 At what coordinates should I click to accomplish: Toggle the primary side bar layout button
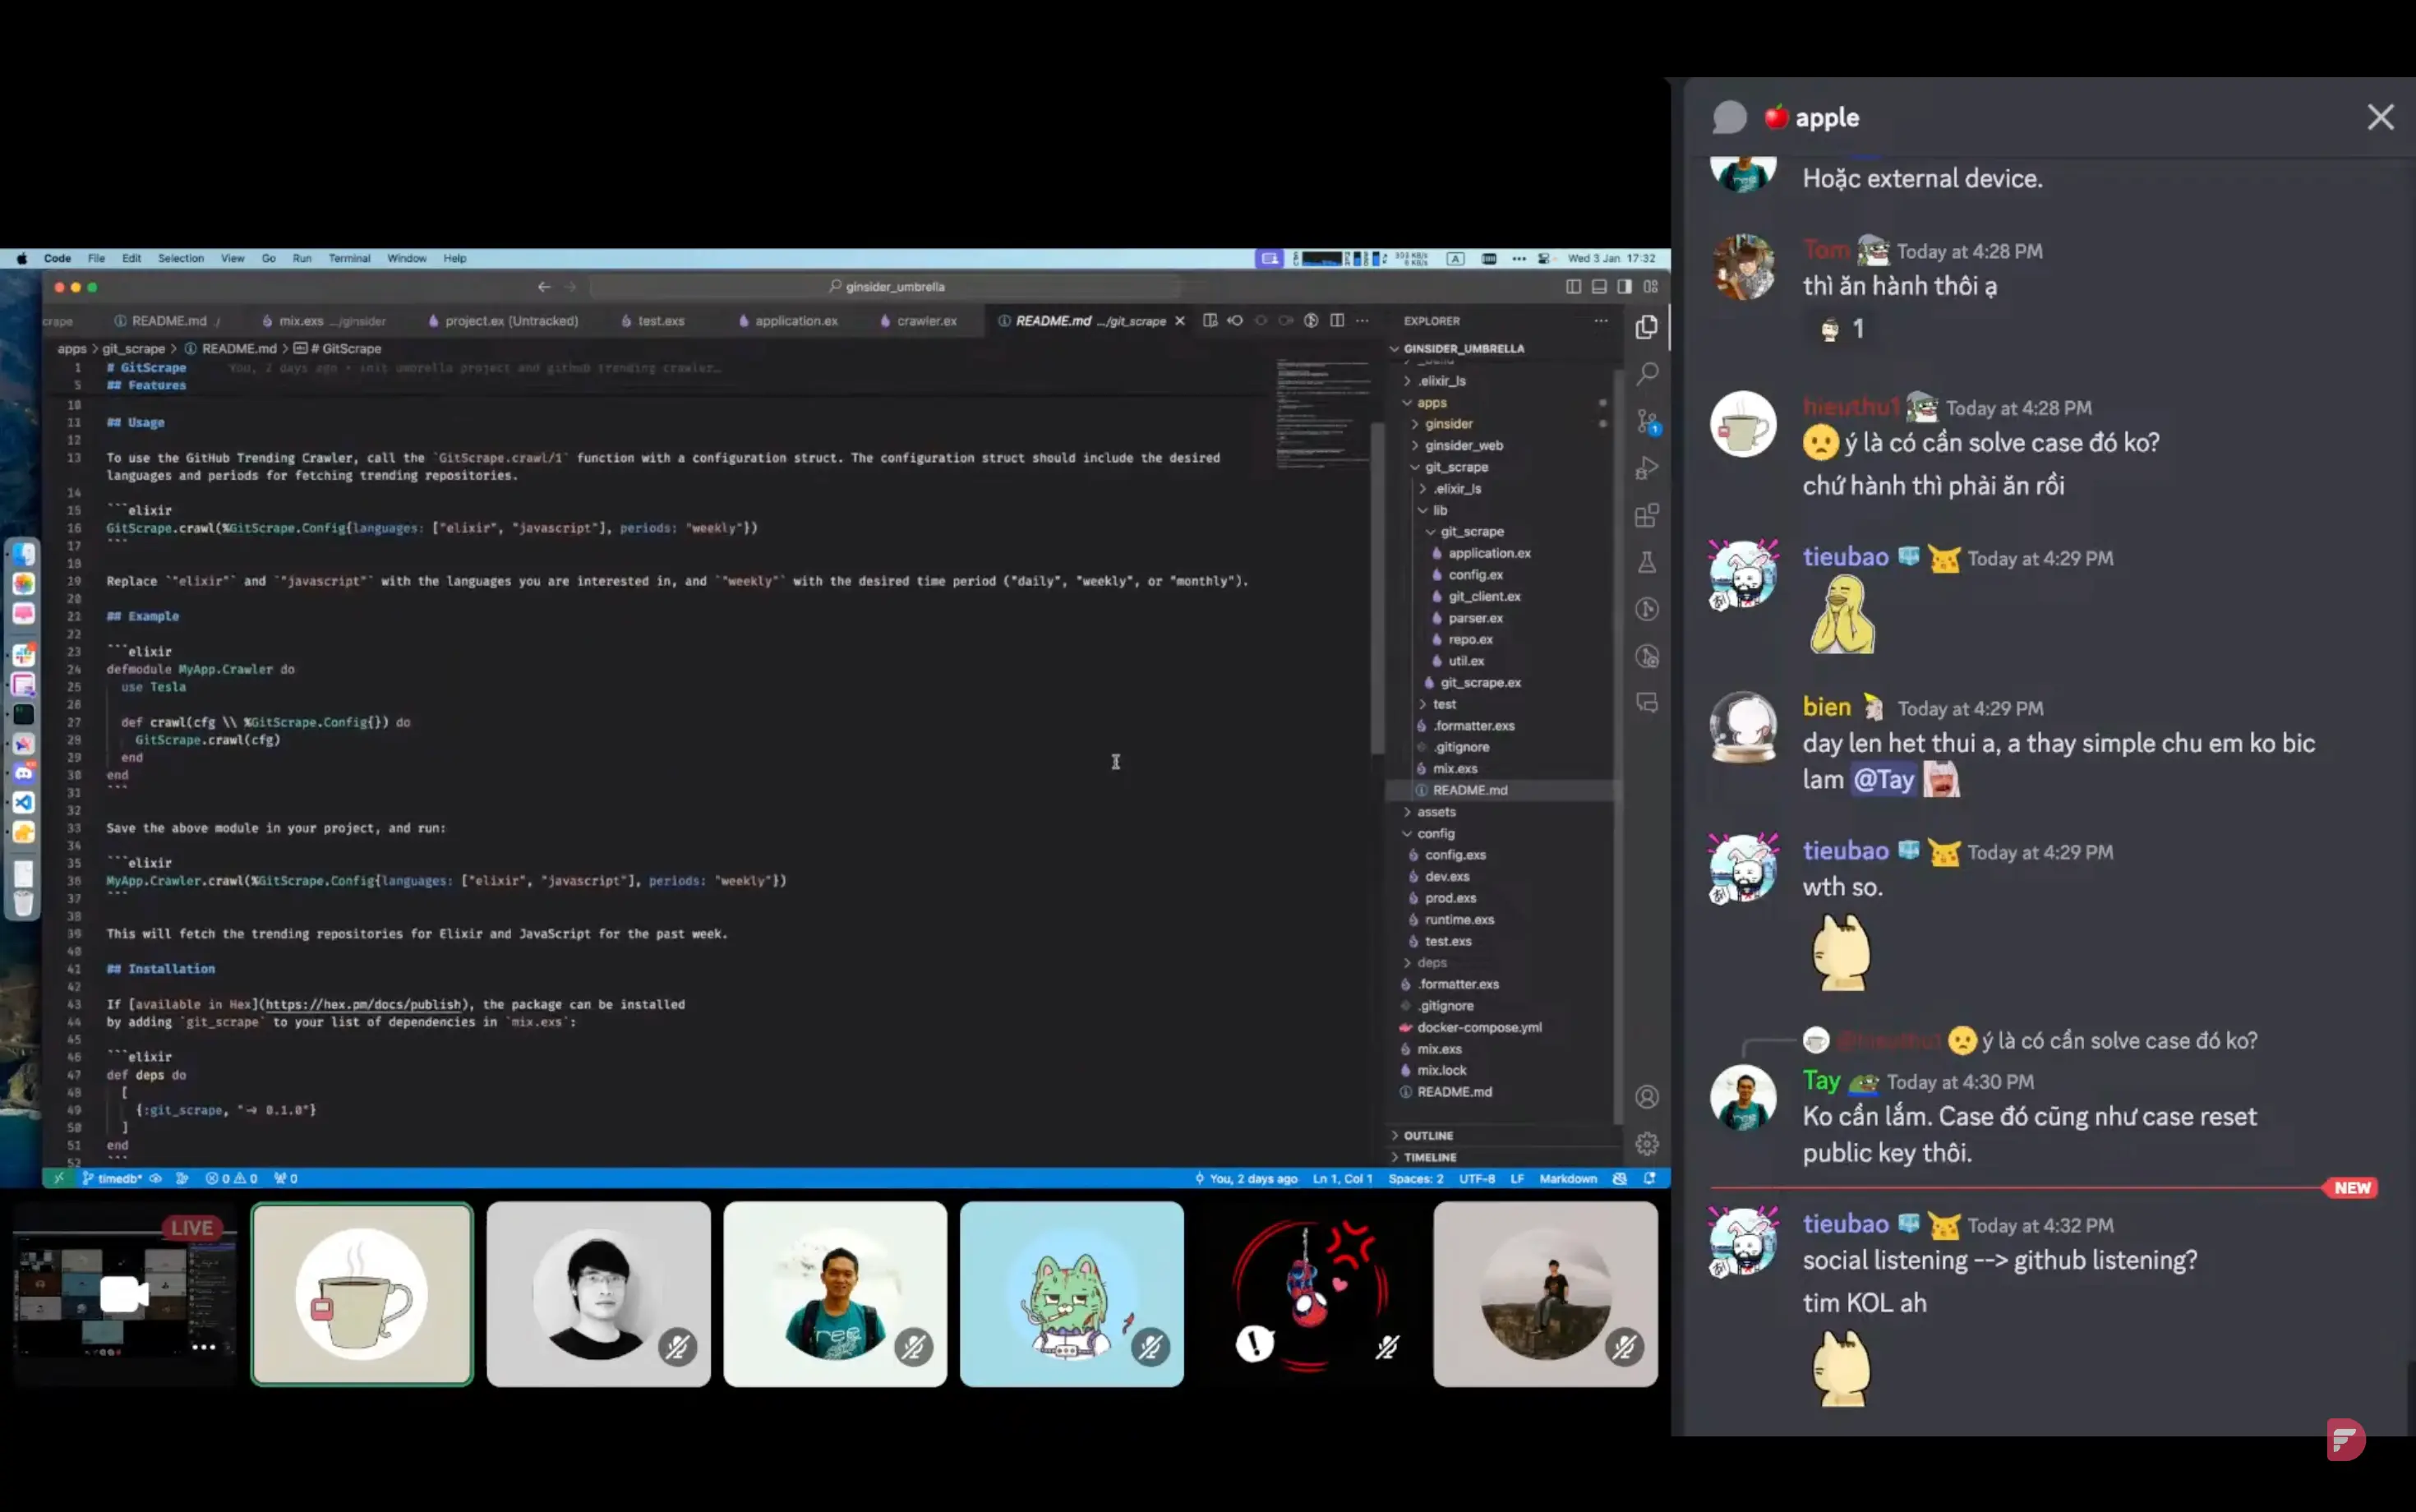point(1573,287)
